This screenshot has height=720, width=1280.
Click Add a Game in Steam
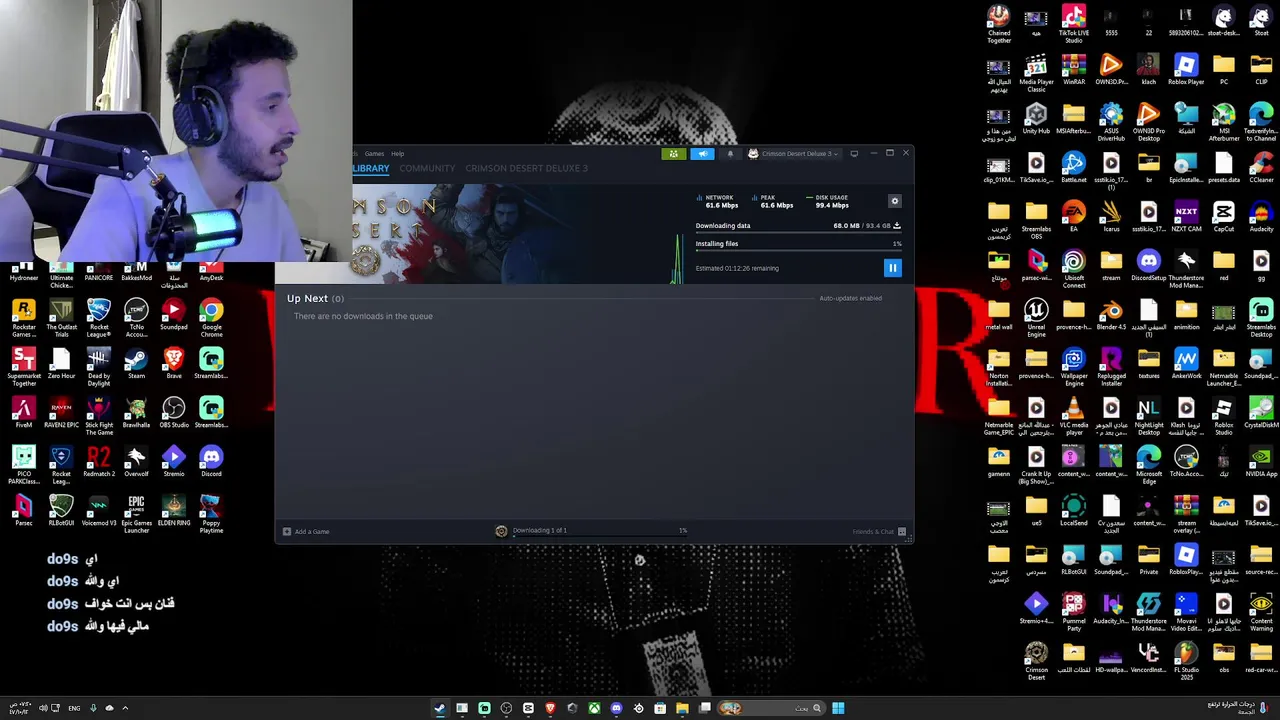tap(306, 531)
